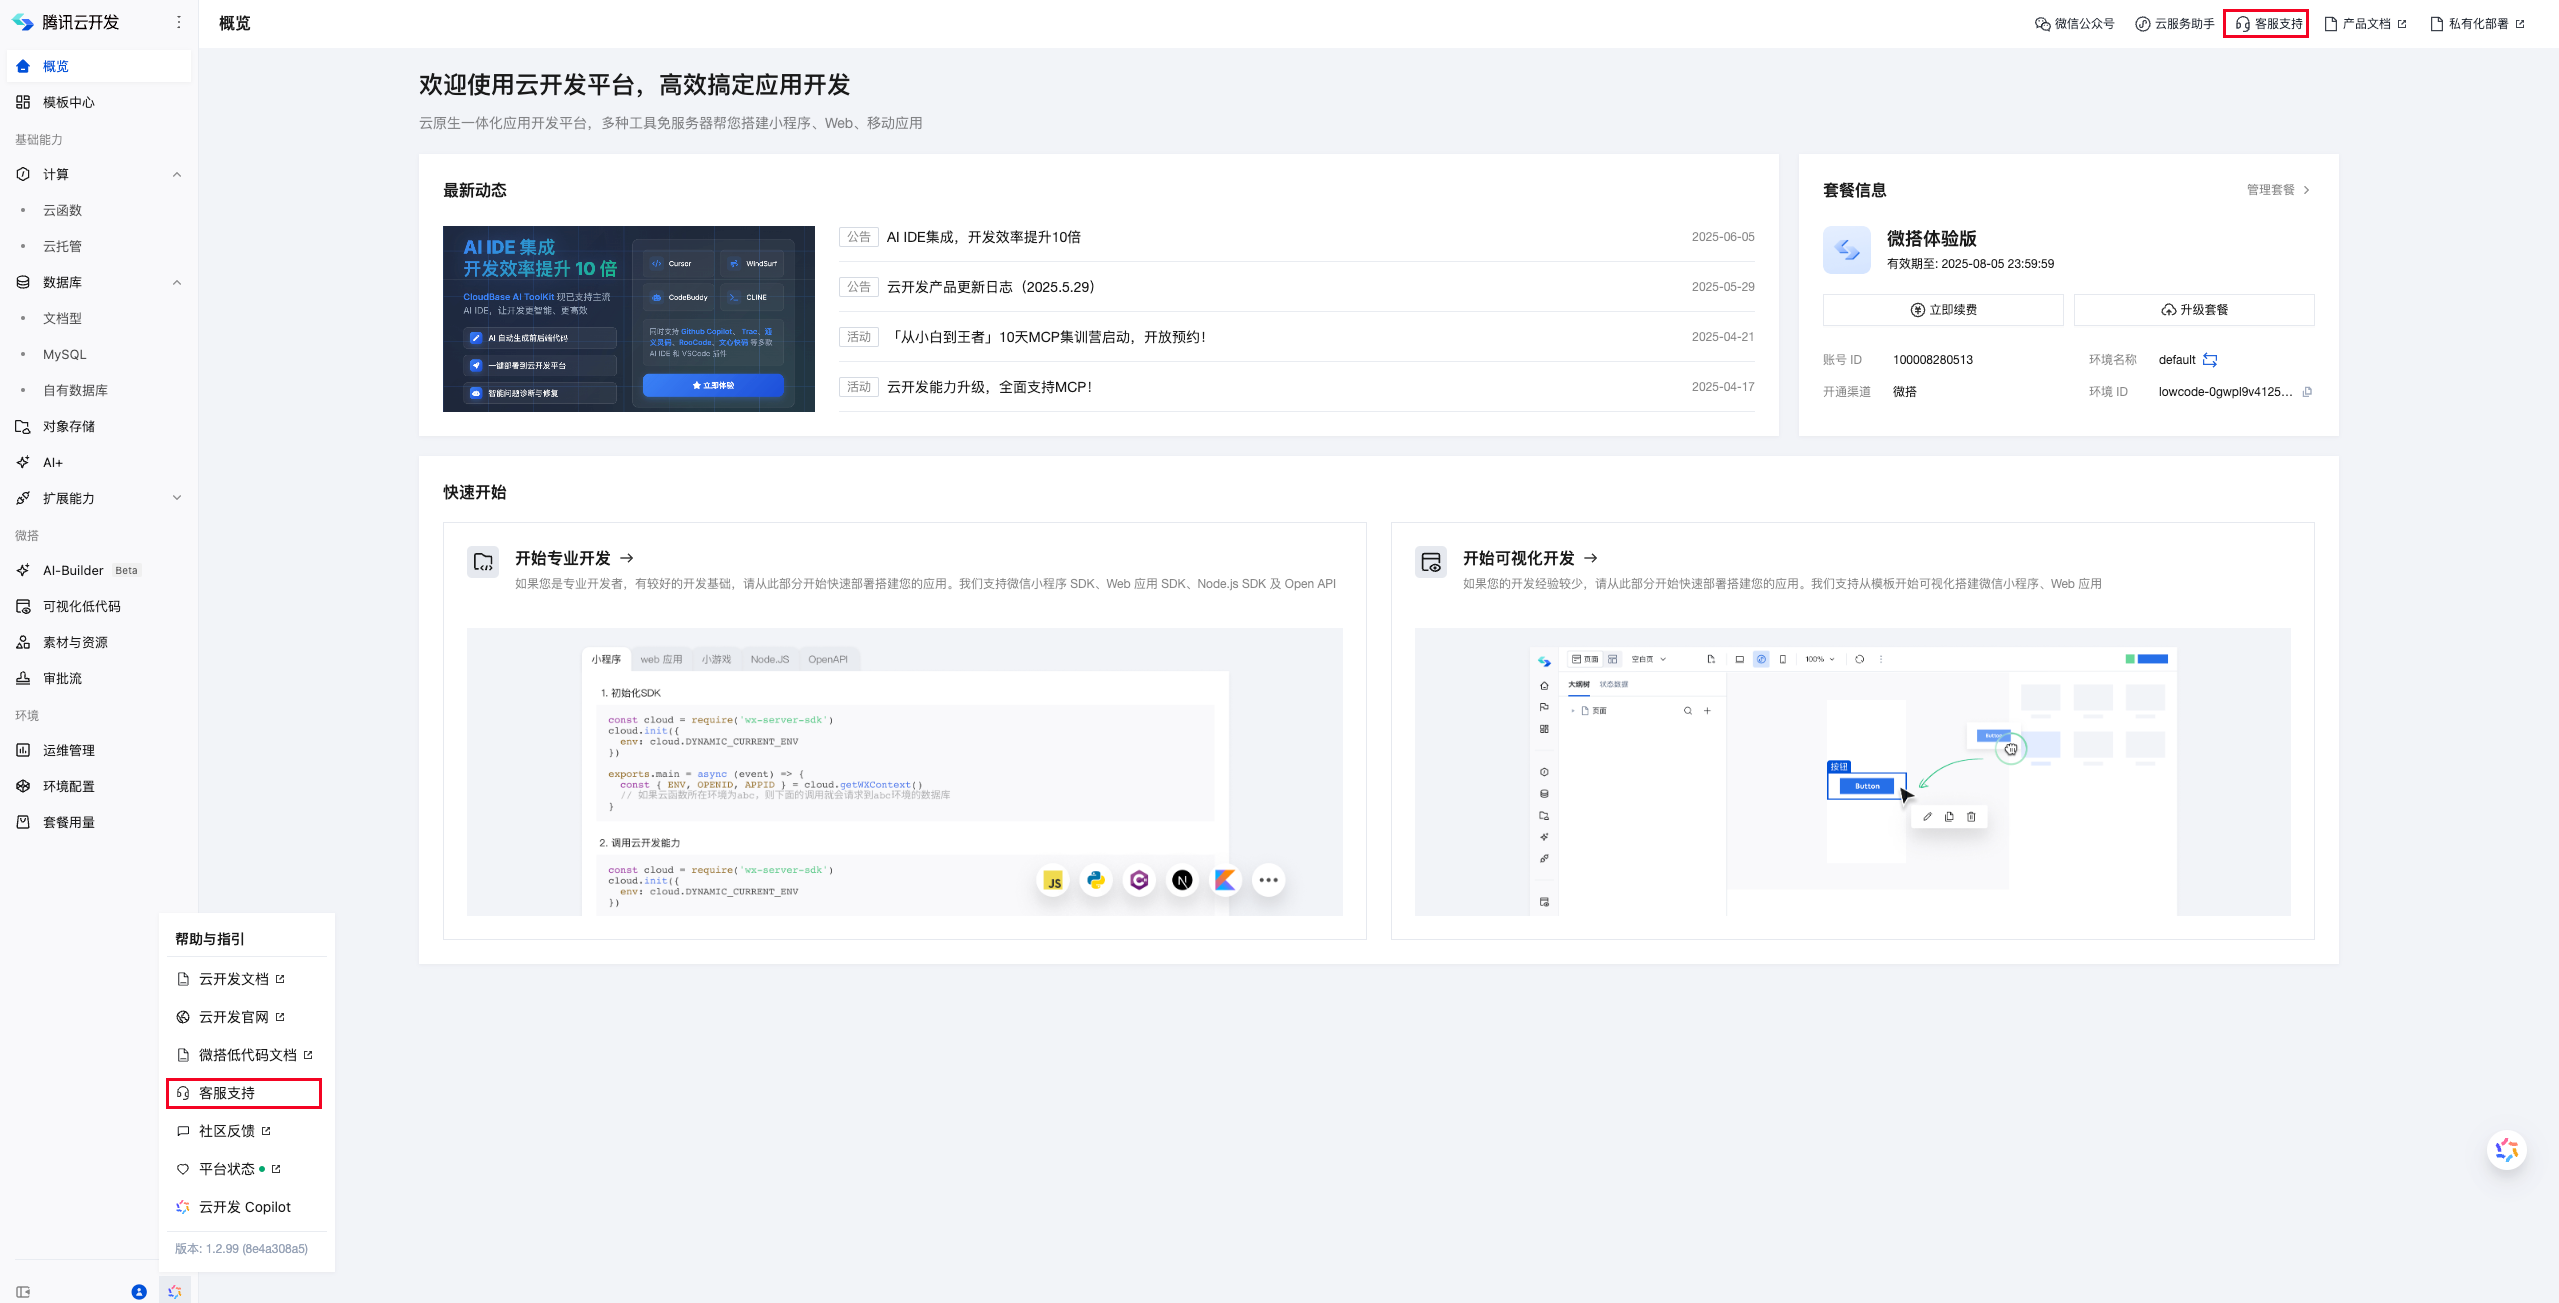This screenshot has height=1303, width=2559.
Task: Select the 小游戏 tab in code preview
Action: (716, 659)
